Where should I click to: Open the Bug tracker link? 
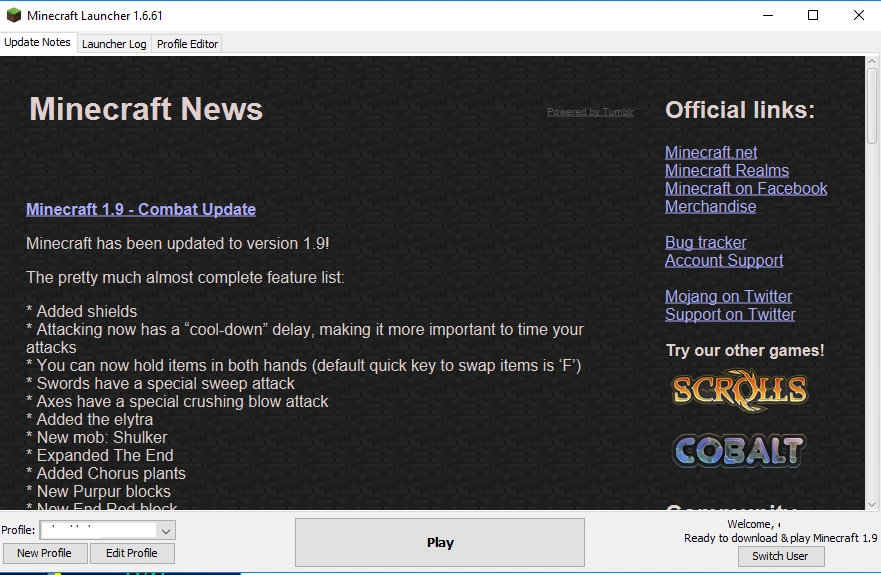[x=706, y=242]
